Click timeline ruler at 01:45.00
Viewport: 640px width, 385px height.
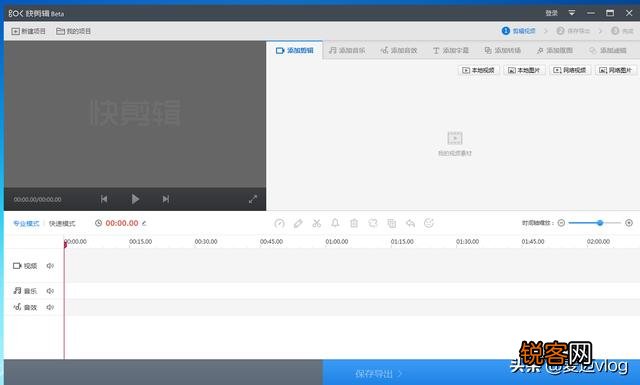(533, 242)
